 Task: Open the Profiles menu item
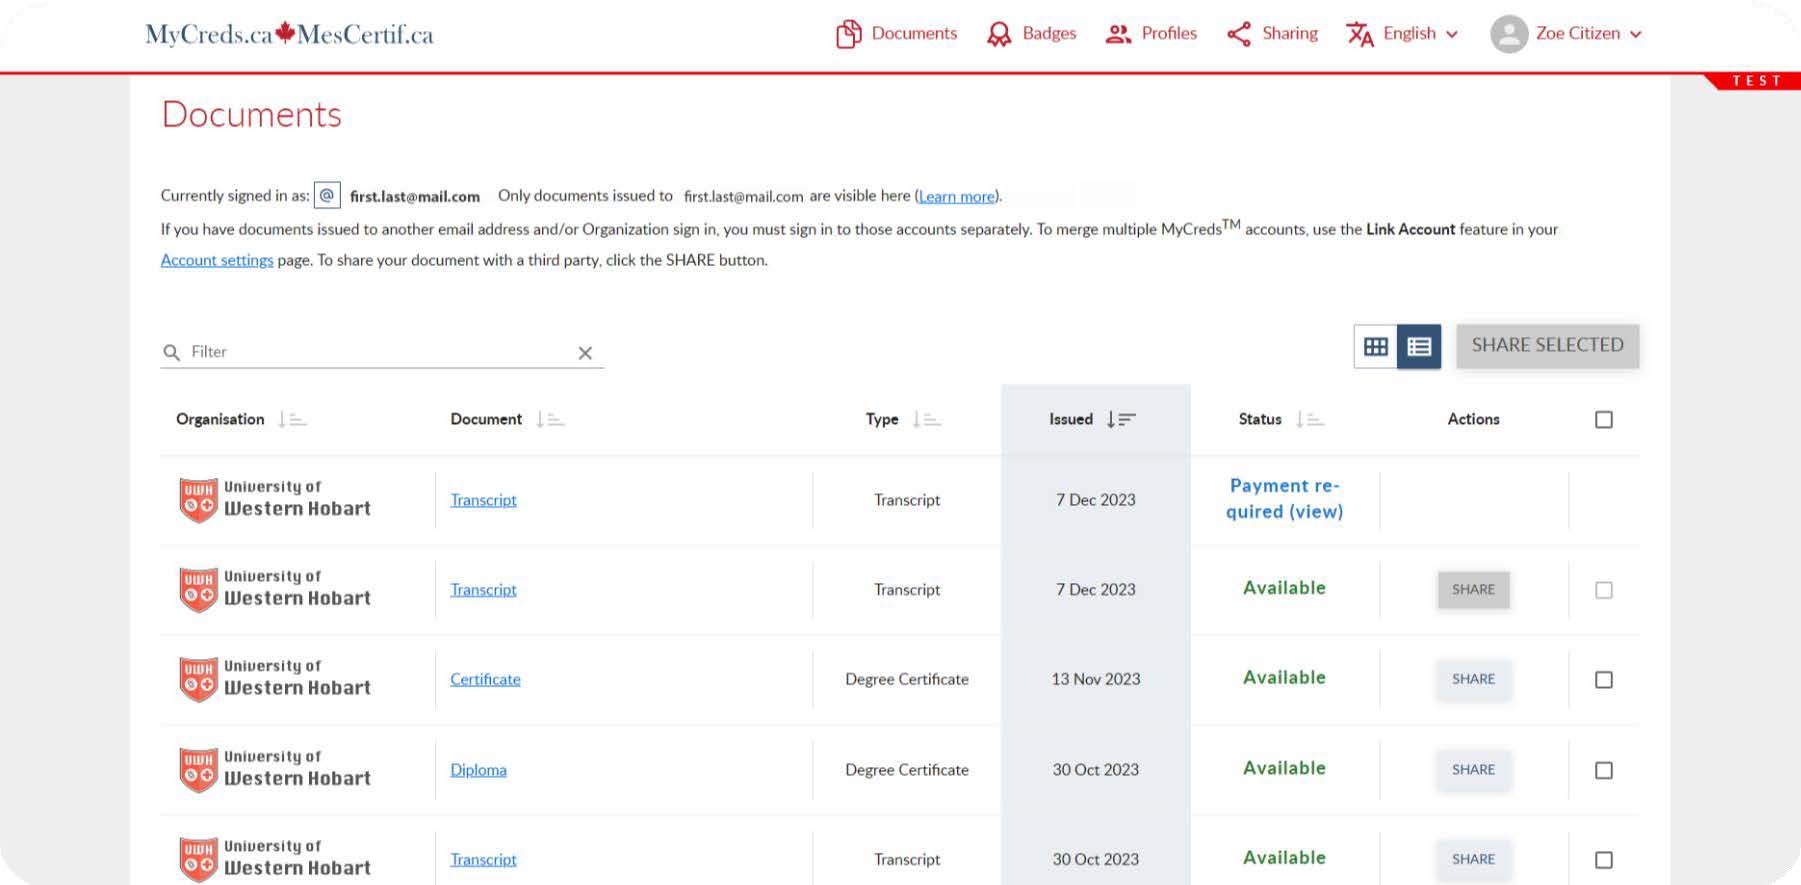click(1169, 33)
